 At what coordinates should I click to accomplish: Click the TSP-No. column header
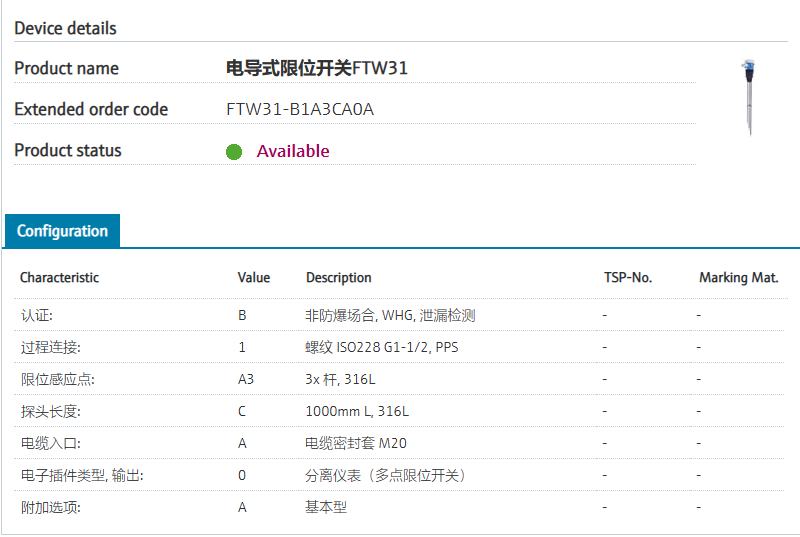628,277
